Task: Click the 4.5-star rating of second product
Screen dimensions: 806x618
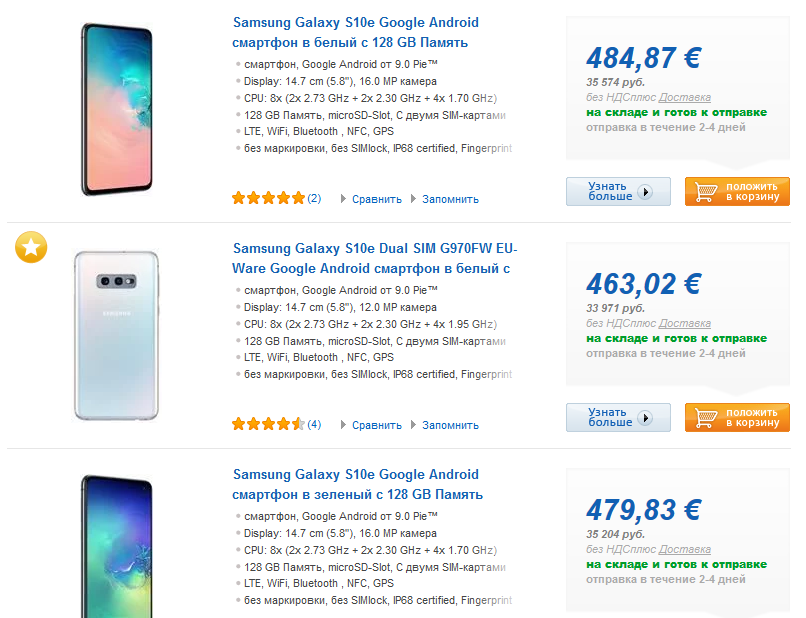Action: click(268, 424)
